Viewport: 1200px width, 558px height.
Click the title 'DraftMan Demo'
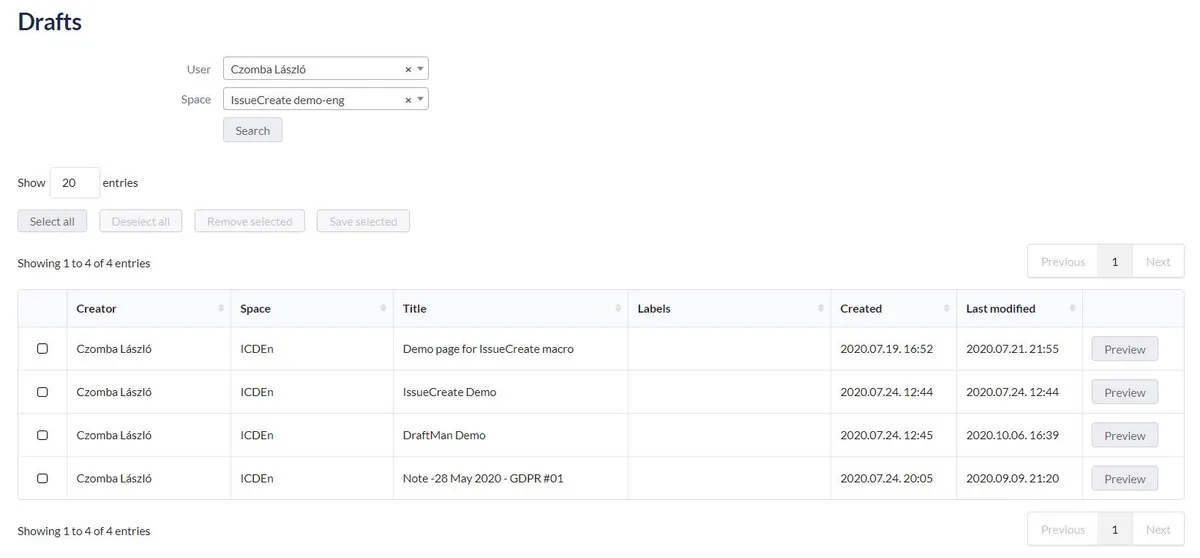444,435
